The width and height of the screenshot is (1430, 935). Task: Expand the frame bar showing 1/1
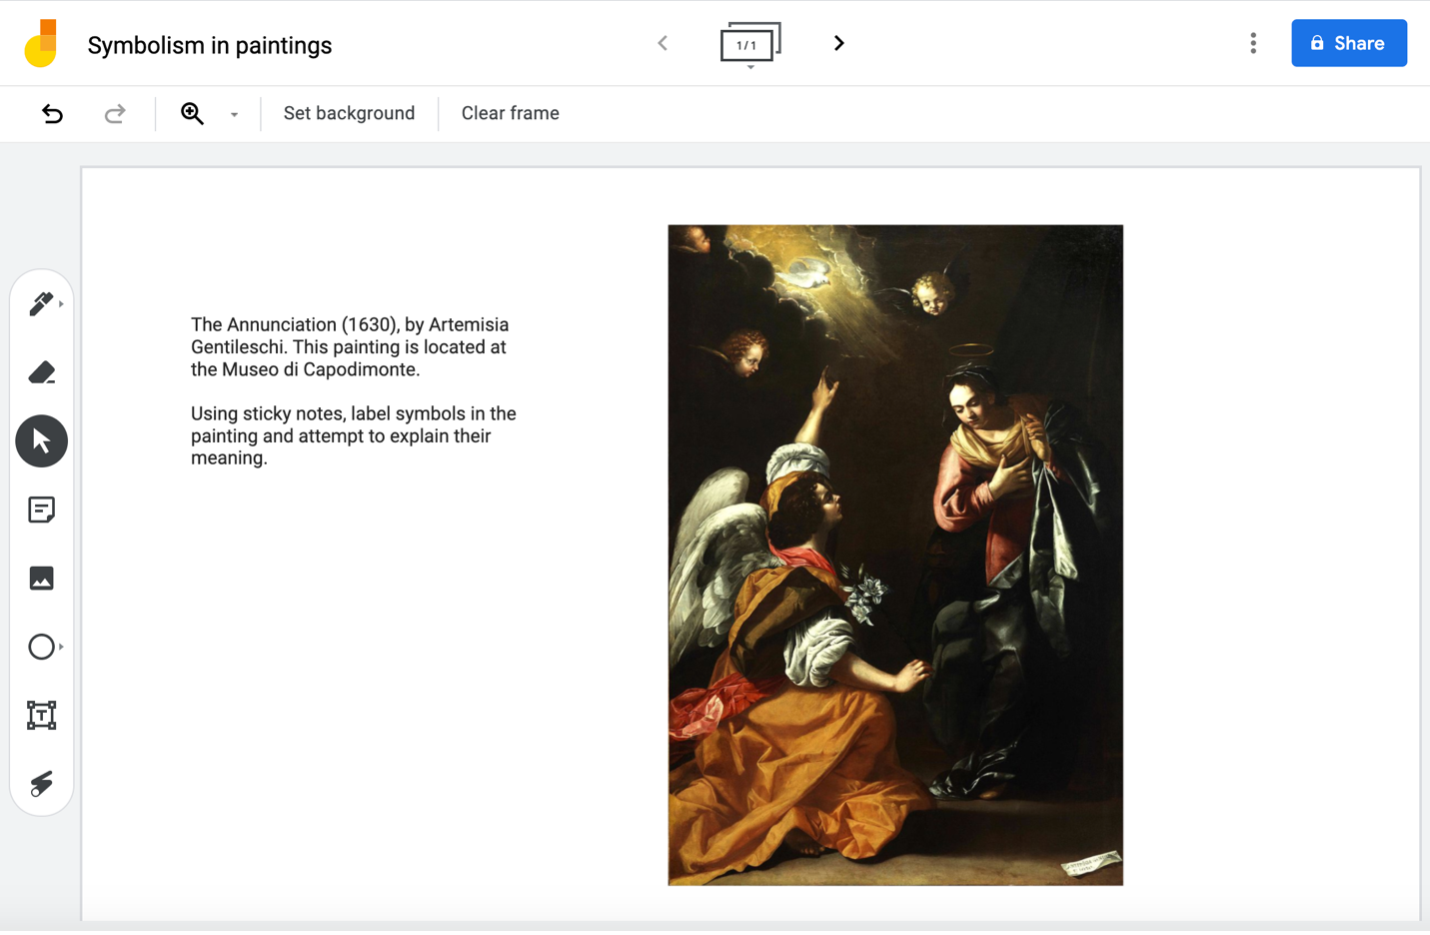(750, 44)
